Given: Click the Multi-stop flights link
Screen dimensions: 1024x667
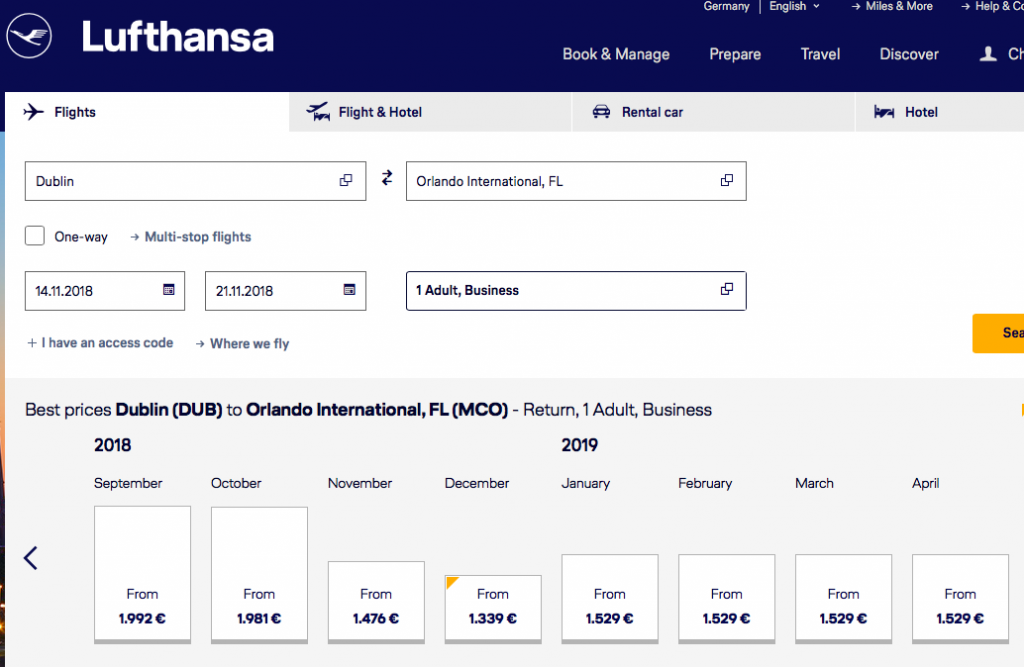Looking at the screenshot, I should [197, 237].
